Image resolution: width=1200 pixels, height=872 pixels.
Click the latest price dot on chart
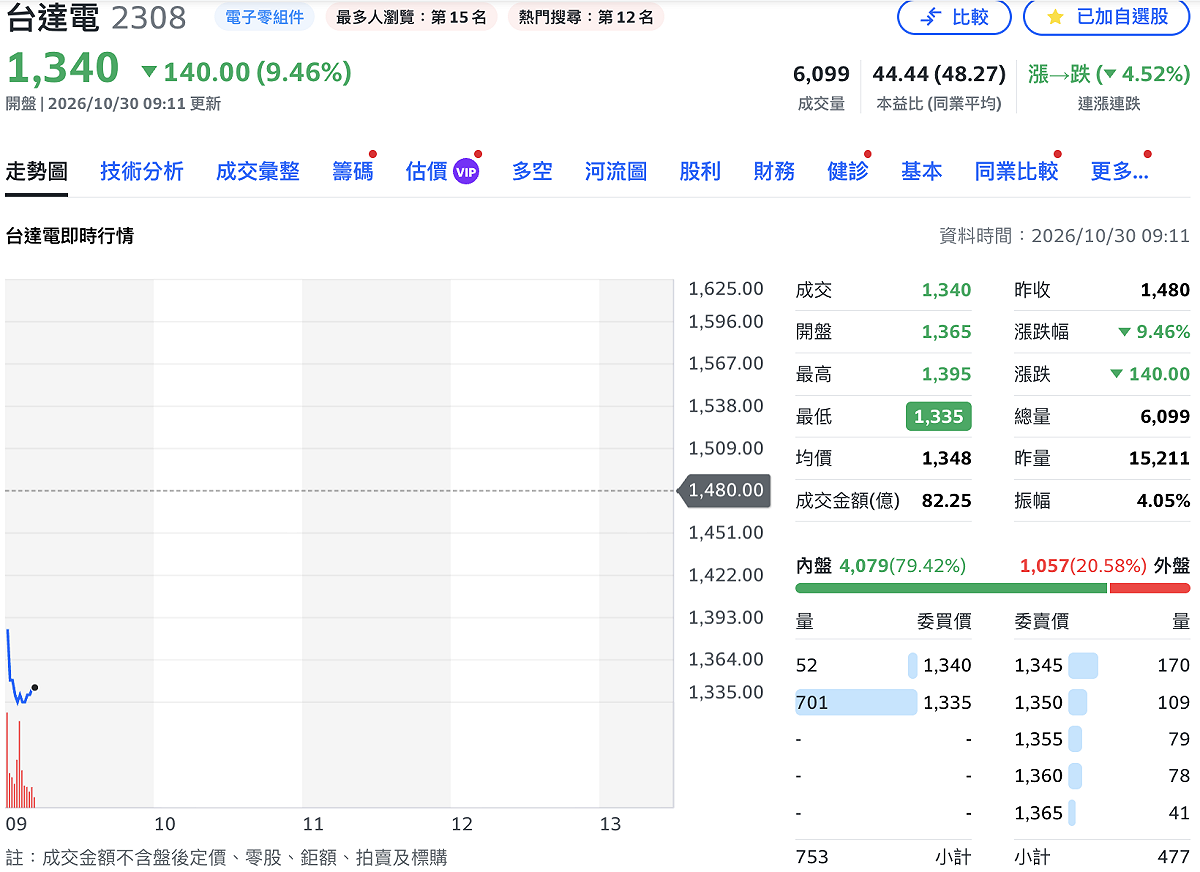click(x=35, y=687)
